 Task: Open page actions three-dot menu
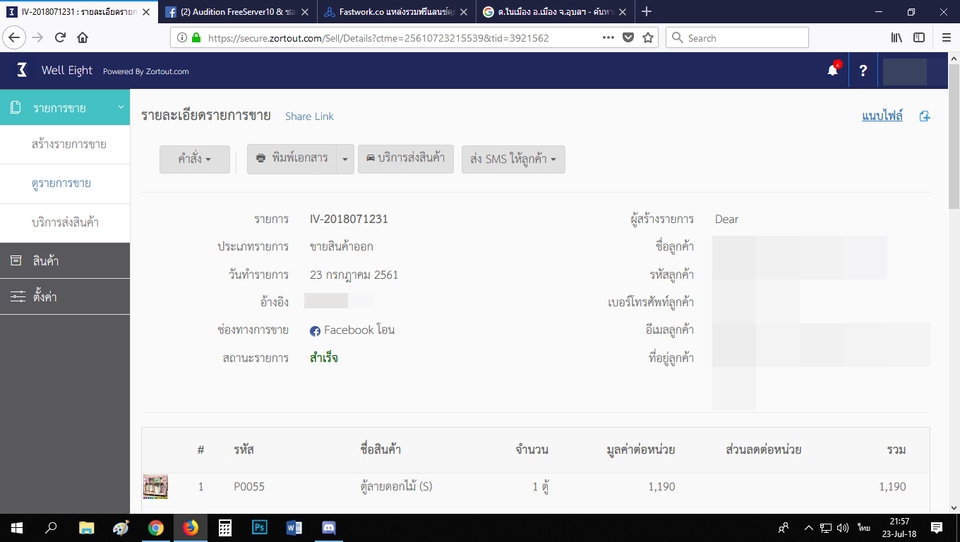(608, 37)
